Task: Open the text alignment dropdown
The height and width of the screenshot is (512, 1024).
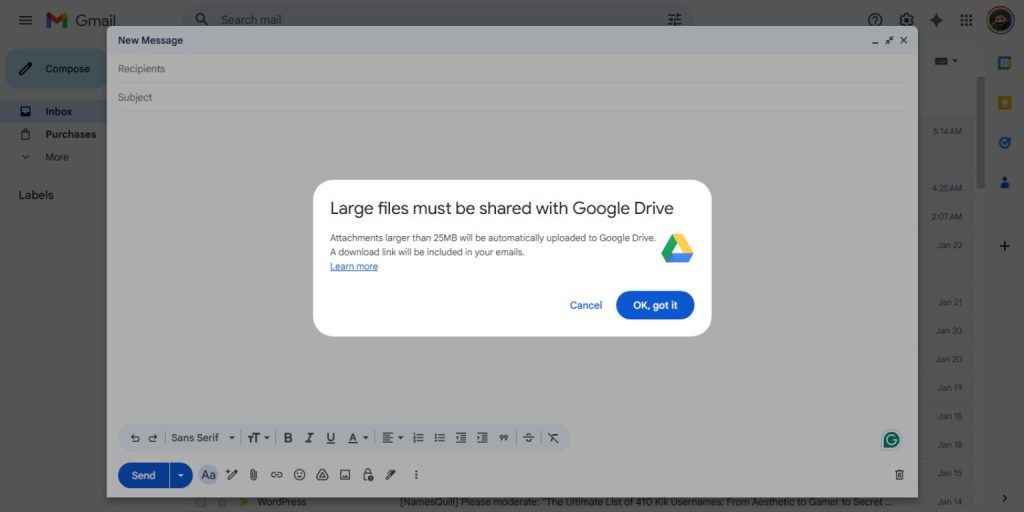Action: 392,438
